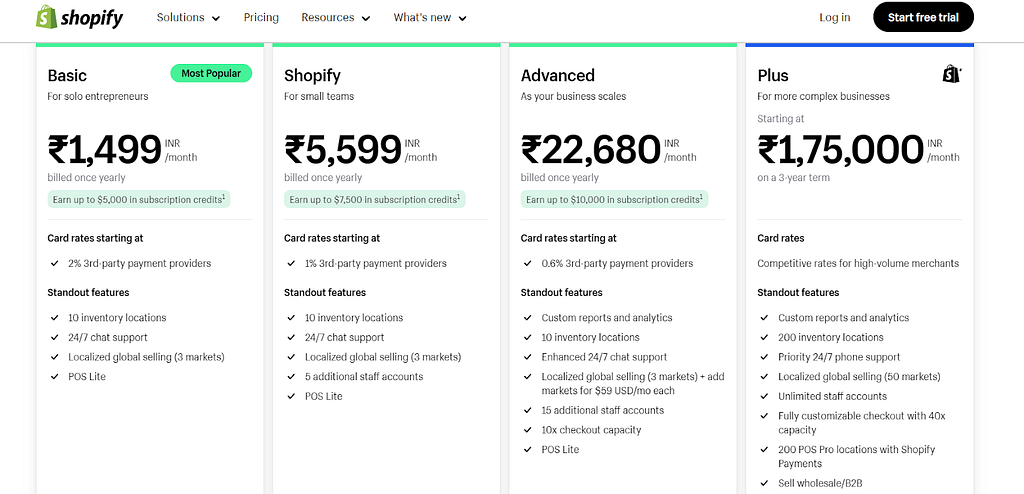The width and height of the screenshot is (1024, 494).
Task: Click checkmark beside Priority 24/7 phone support
Action: coord(764,357)
